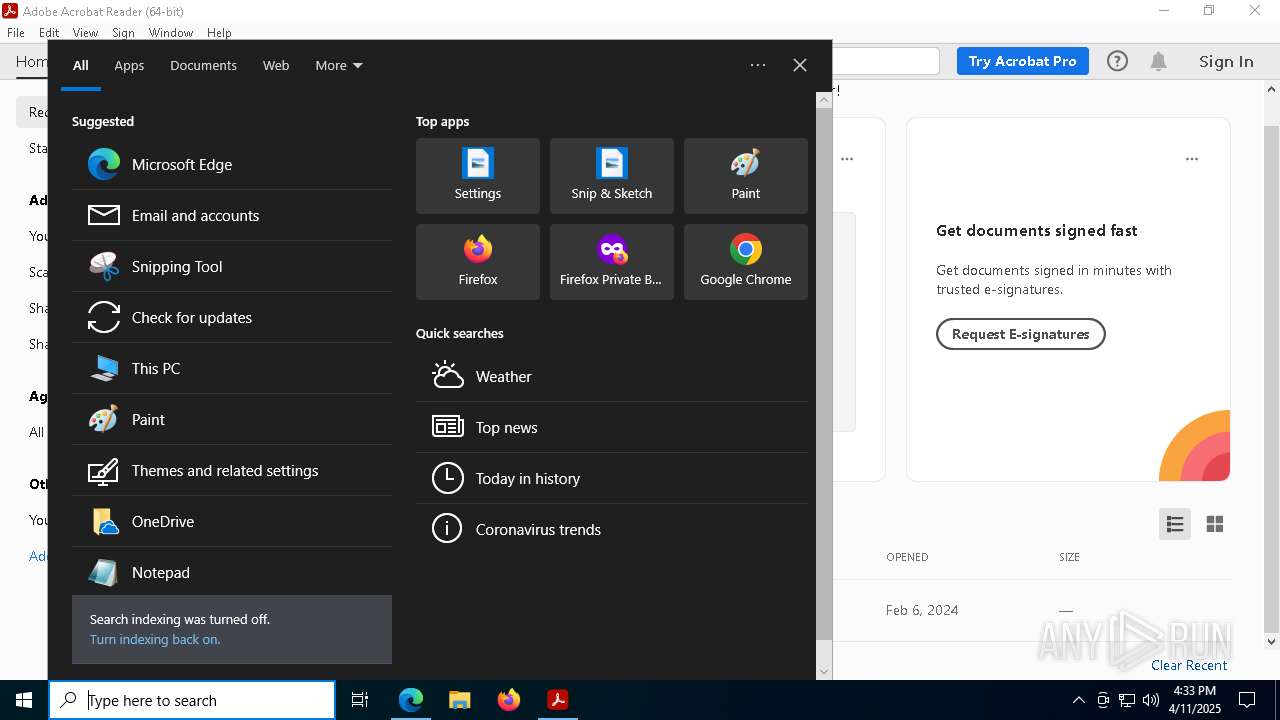This screenshot has width=1280, height=720.
Task: Open volume control in system tray
Action: click(1151, 700)
